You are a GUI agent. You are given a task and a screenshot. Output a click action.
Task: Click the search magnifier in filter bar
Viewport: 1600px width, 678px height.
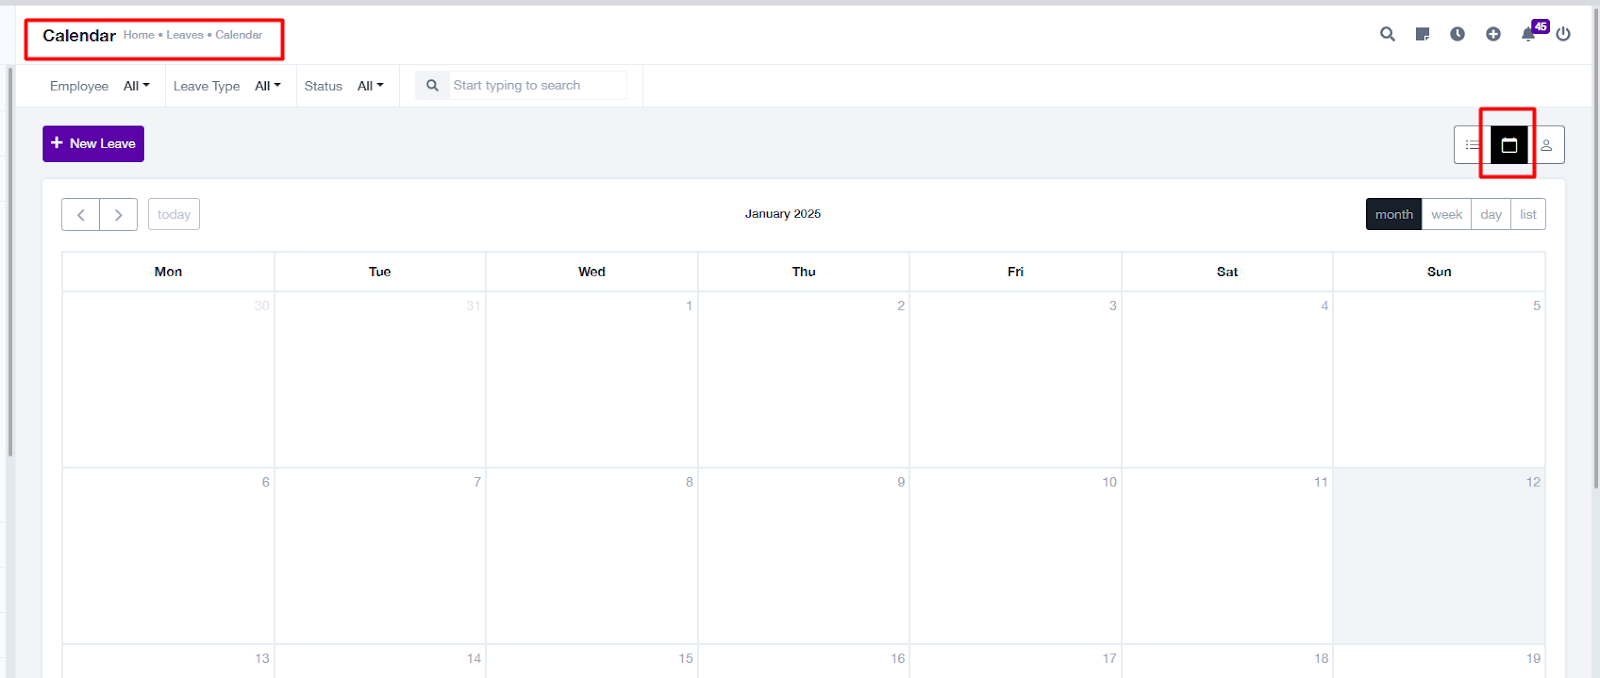pyautogui.click(x=432, y=86)
